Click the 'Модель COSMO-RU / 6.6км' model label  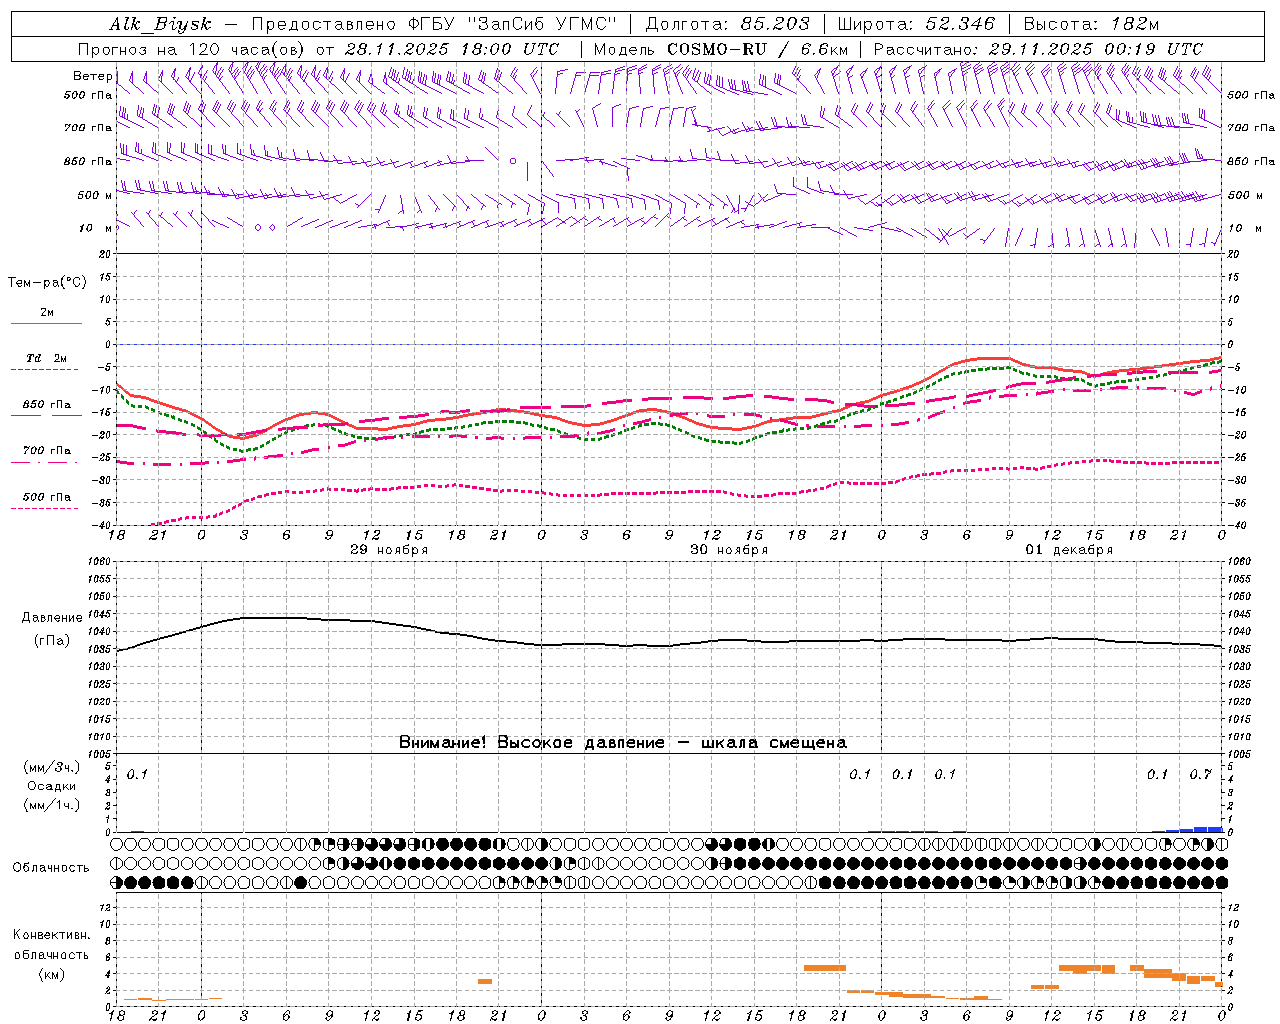click(x=720, y=49)
